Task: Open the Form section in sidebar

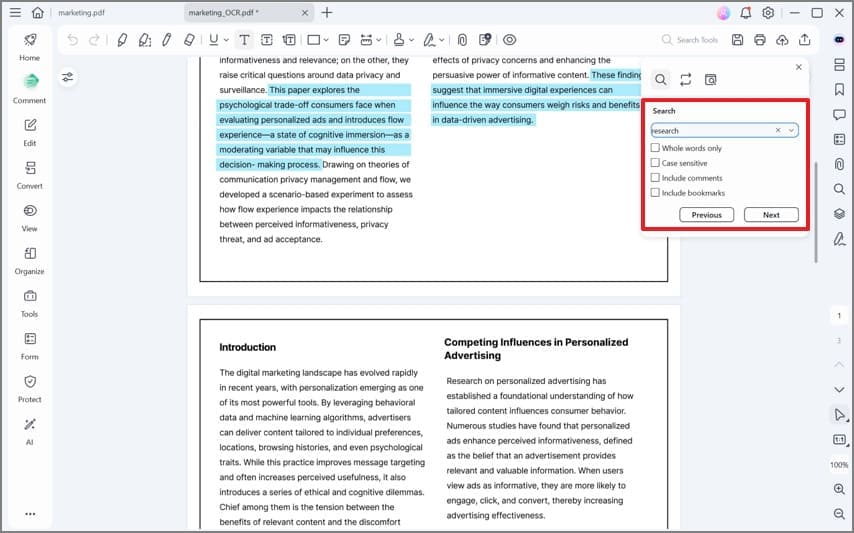Action: [30, 346]
